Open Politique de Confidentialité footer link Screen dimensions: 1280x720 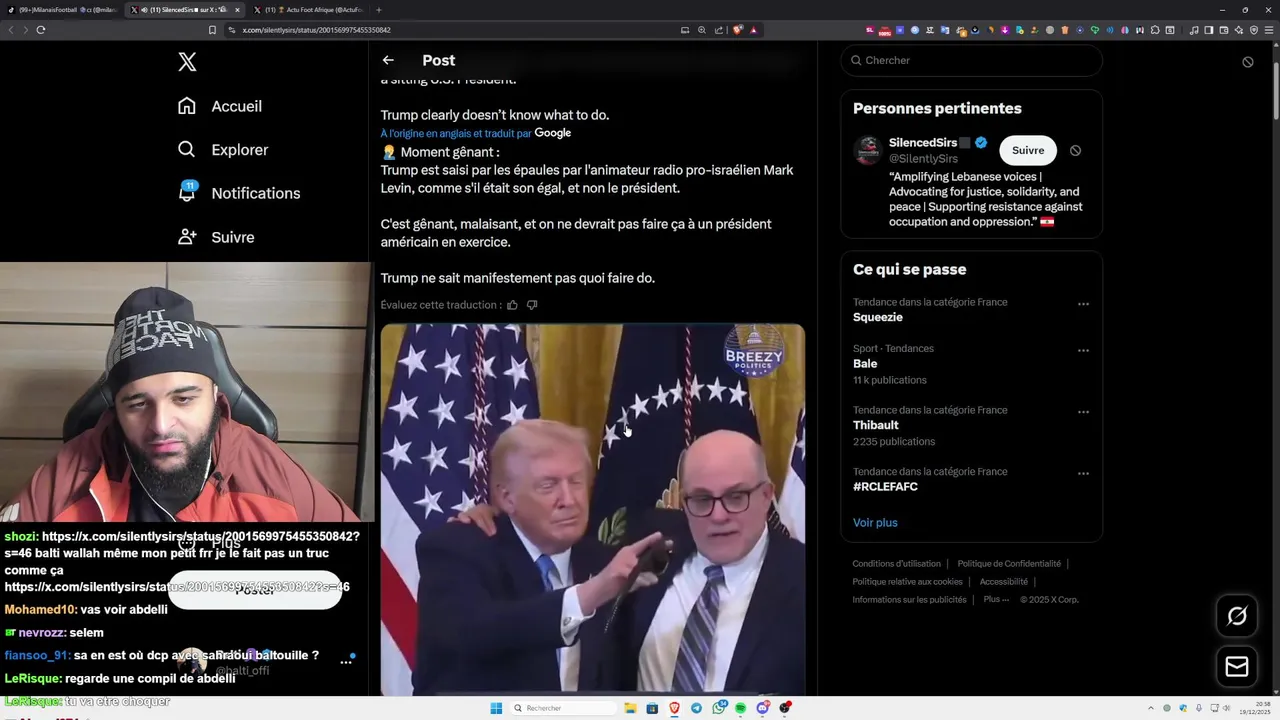point(1009,564)
